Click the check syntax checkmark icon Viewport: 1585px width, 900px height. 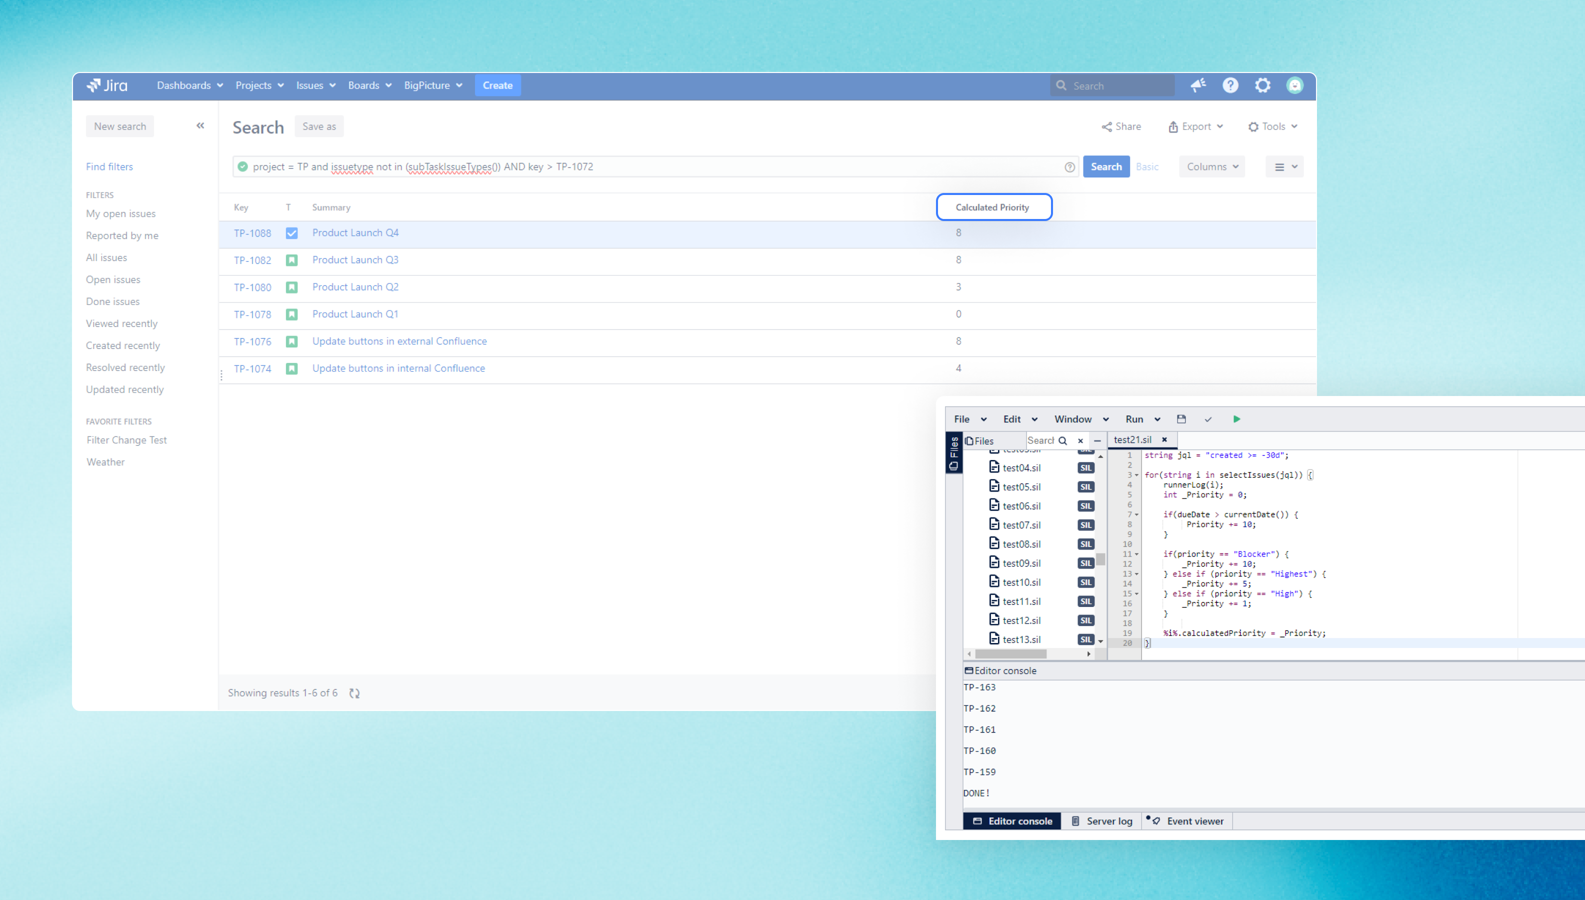click(1208, 419)
